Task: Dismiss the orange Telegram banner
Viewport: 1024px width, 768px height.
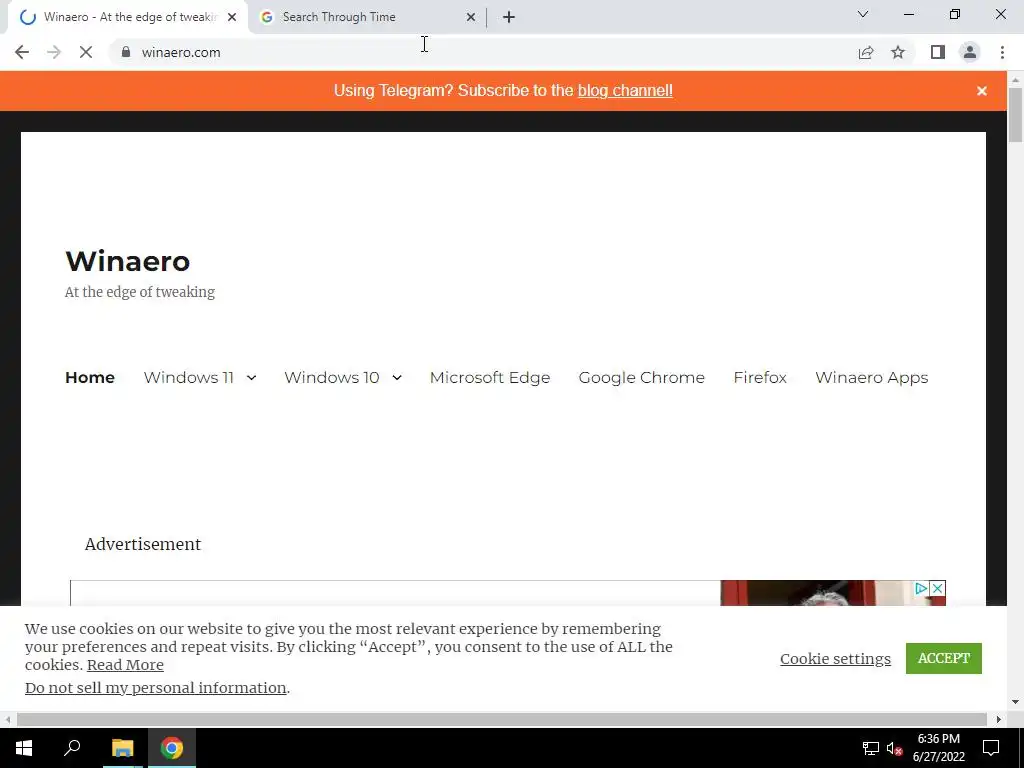Action: (x=982, y=91)
